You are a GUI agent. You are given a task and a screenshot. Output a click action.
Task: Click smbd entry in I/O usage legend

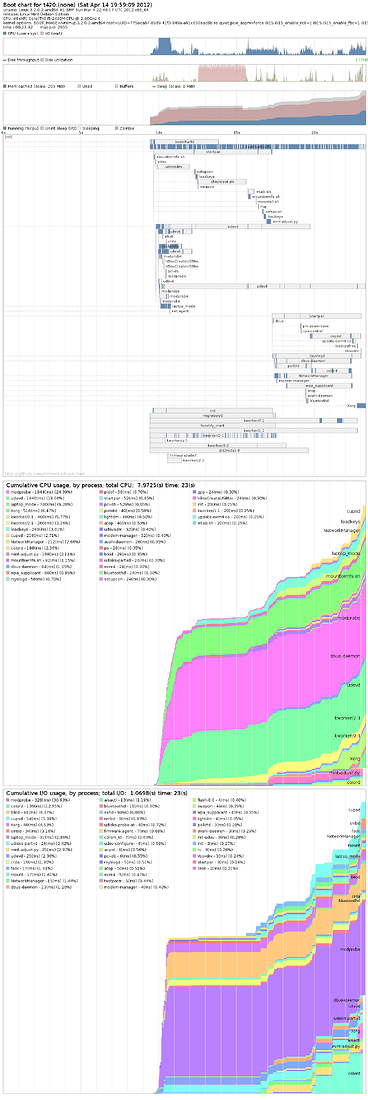(x=32, y=831)
